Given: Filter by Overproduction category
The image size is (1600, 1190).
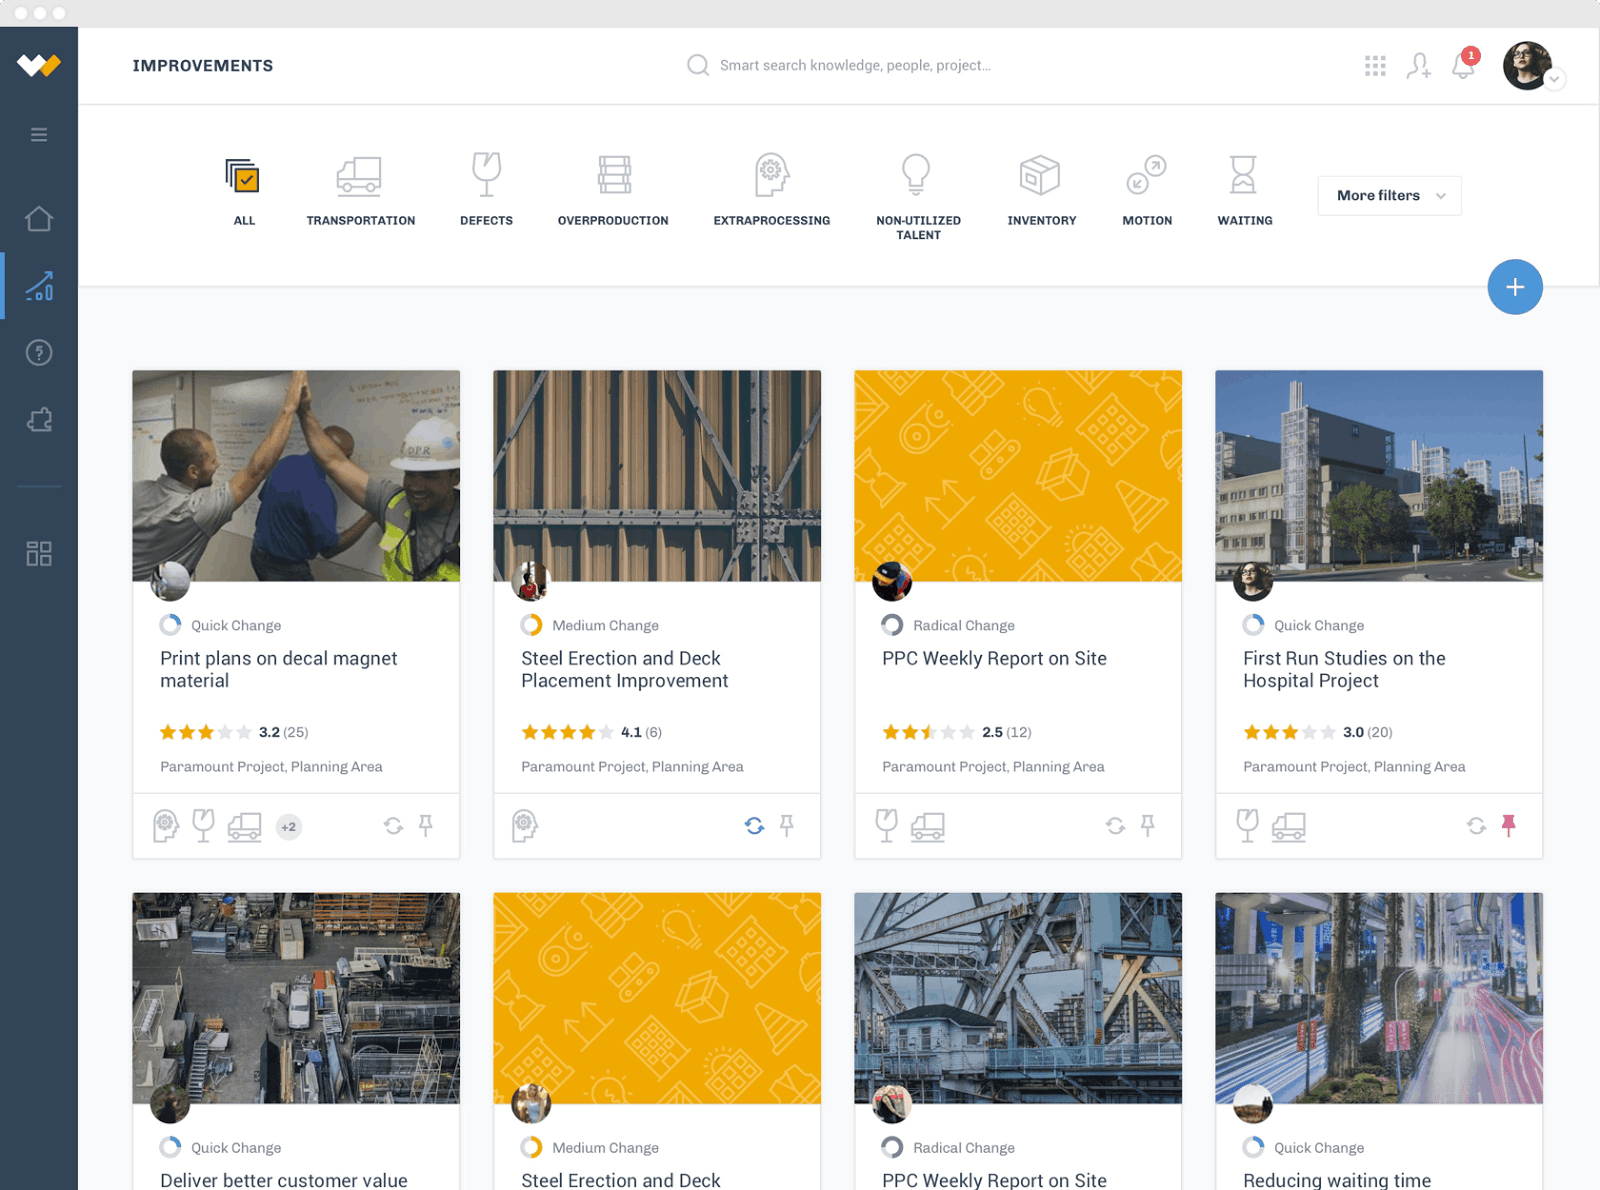Looking at the screenshot, I should [x=613, y=191].
